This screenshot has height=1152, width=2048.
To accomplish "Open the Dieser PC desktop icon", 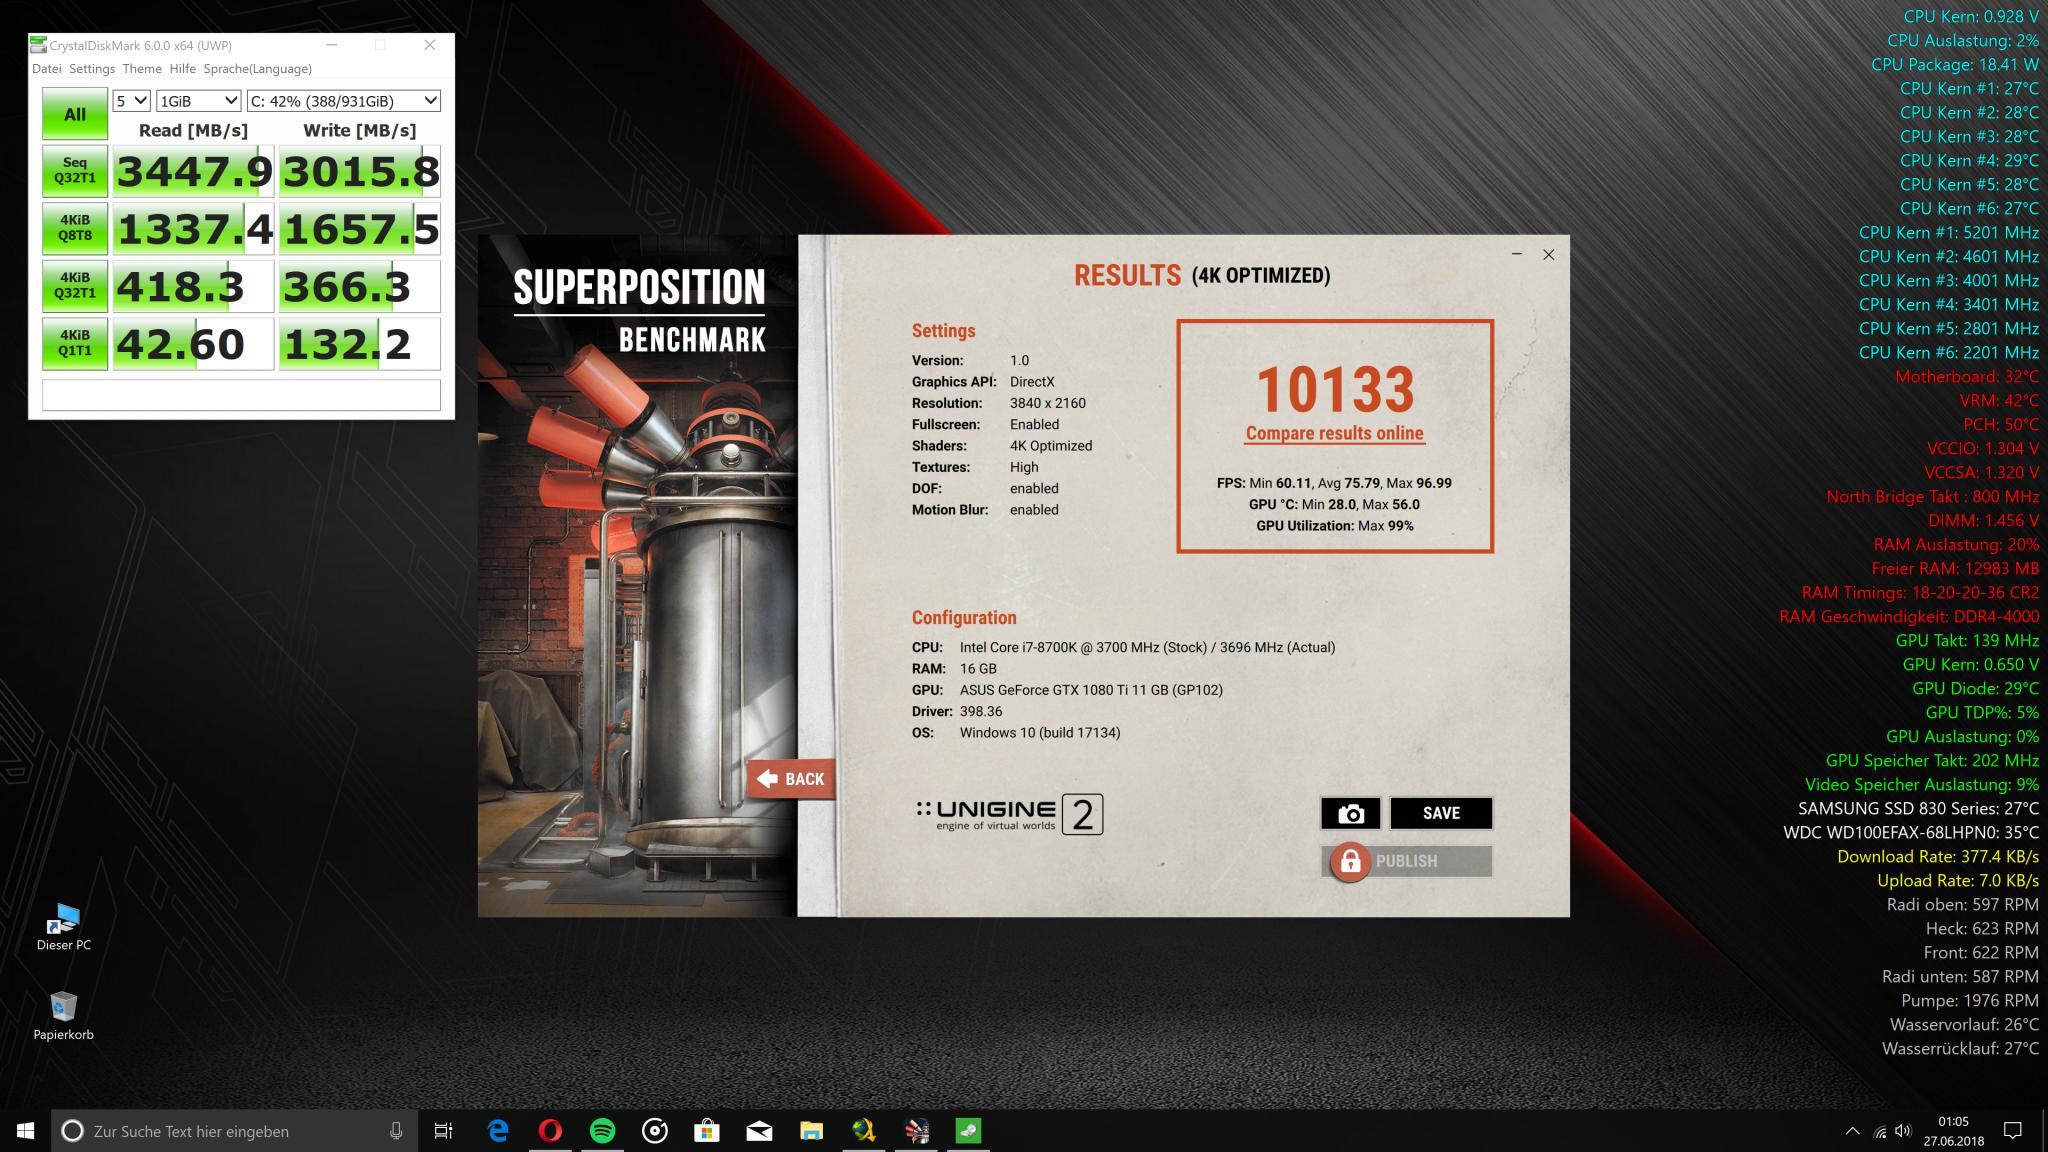I will 64,922.
